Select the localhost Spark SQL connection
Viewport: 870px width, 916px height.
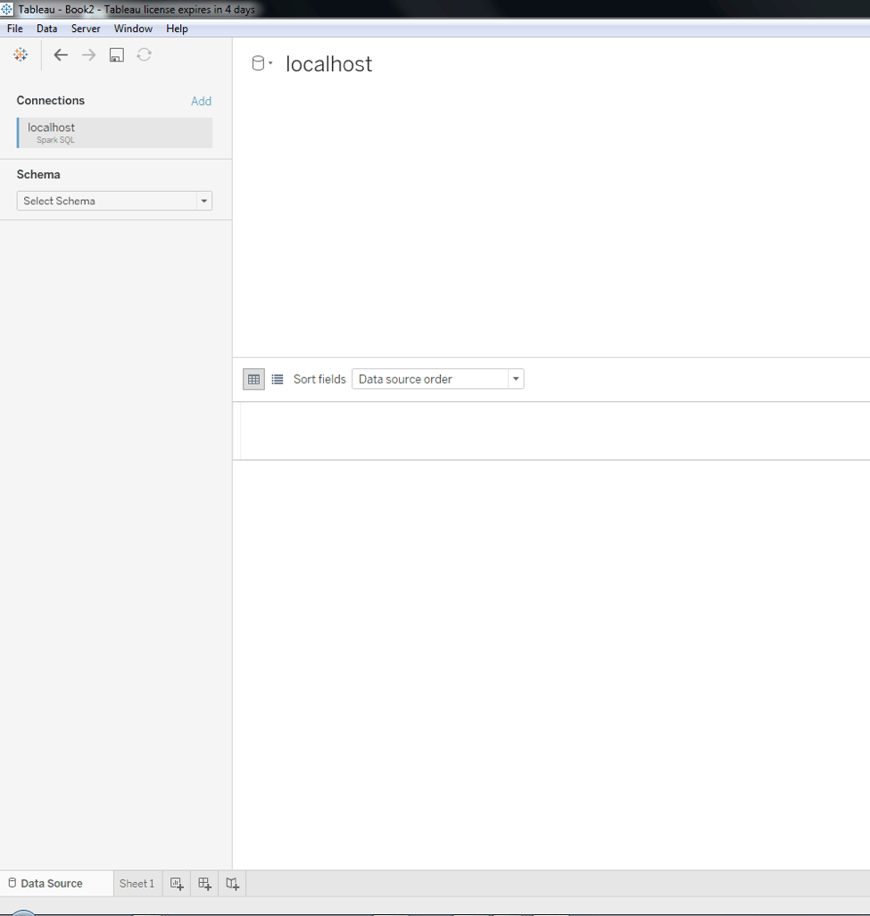point(115,133)
